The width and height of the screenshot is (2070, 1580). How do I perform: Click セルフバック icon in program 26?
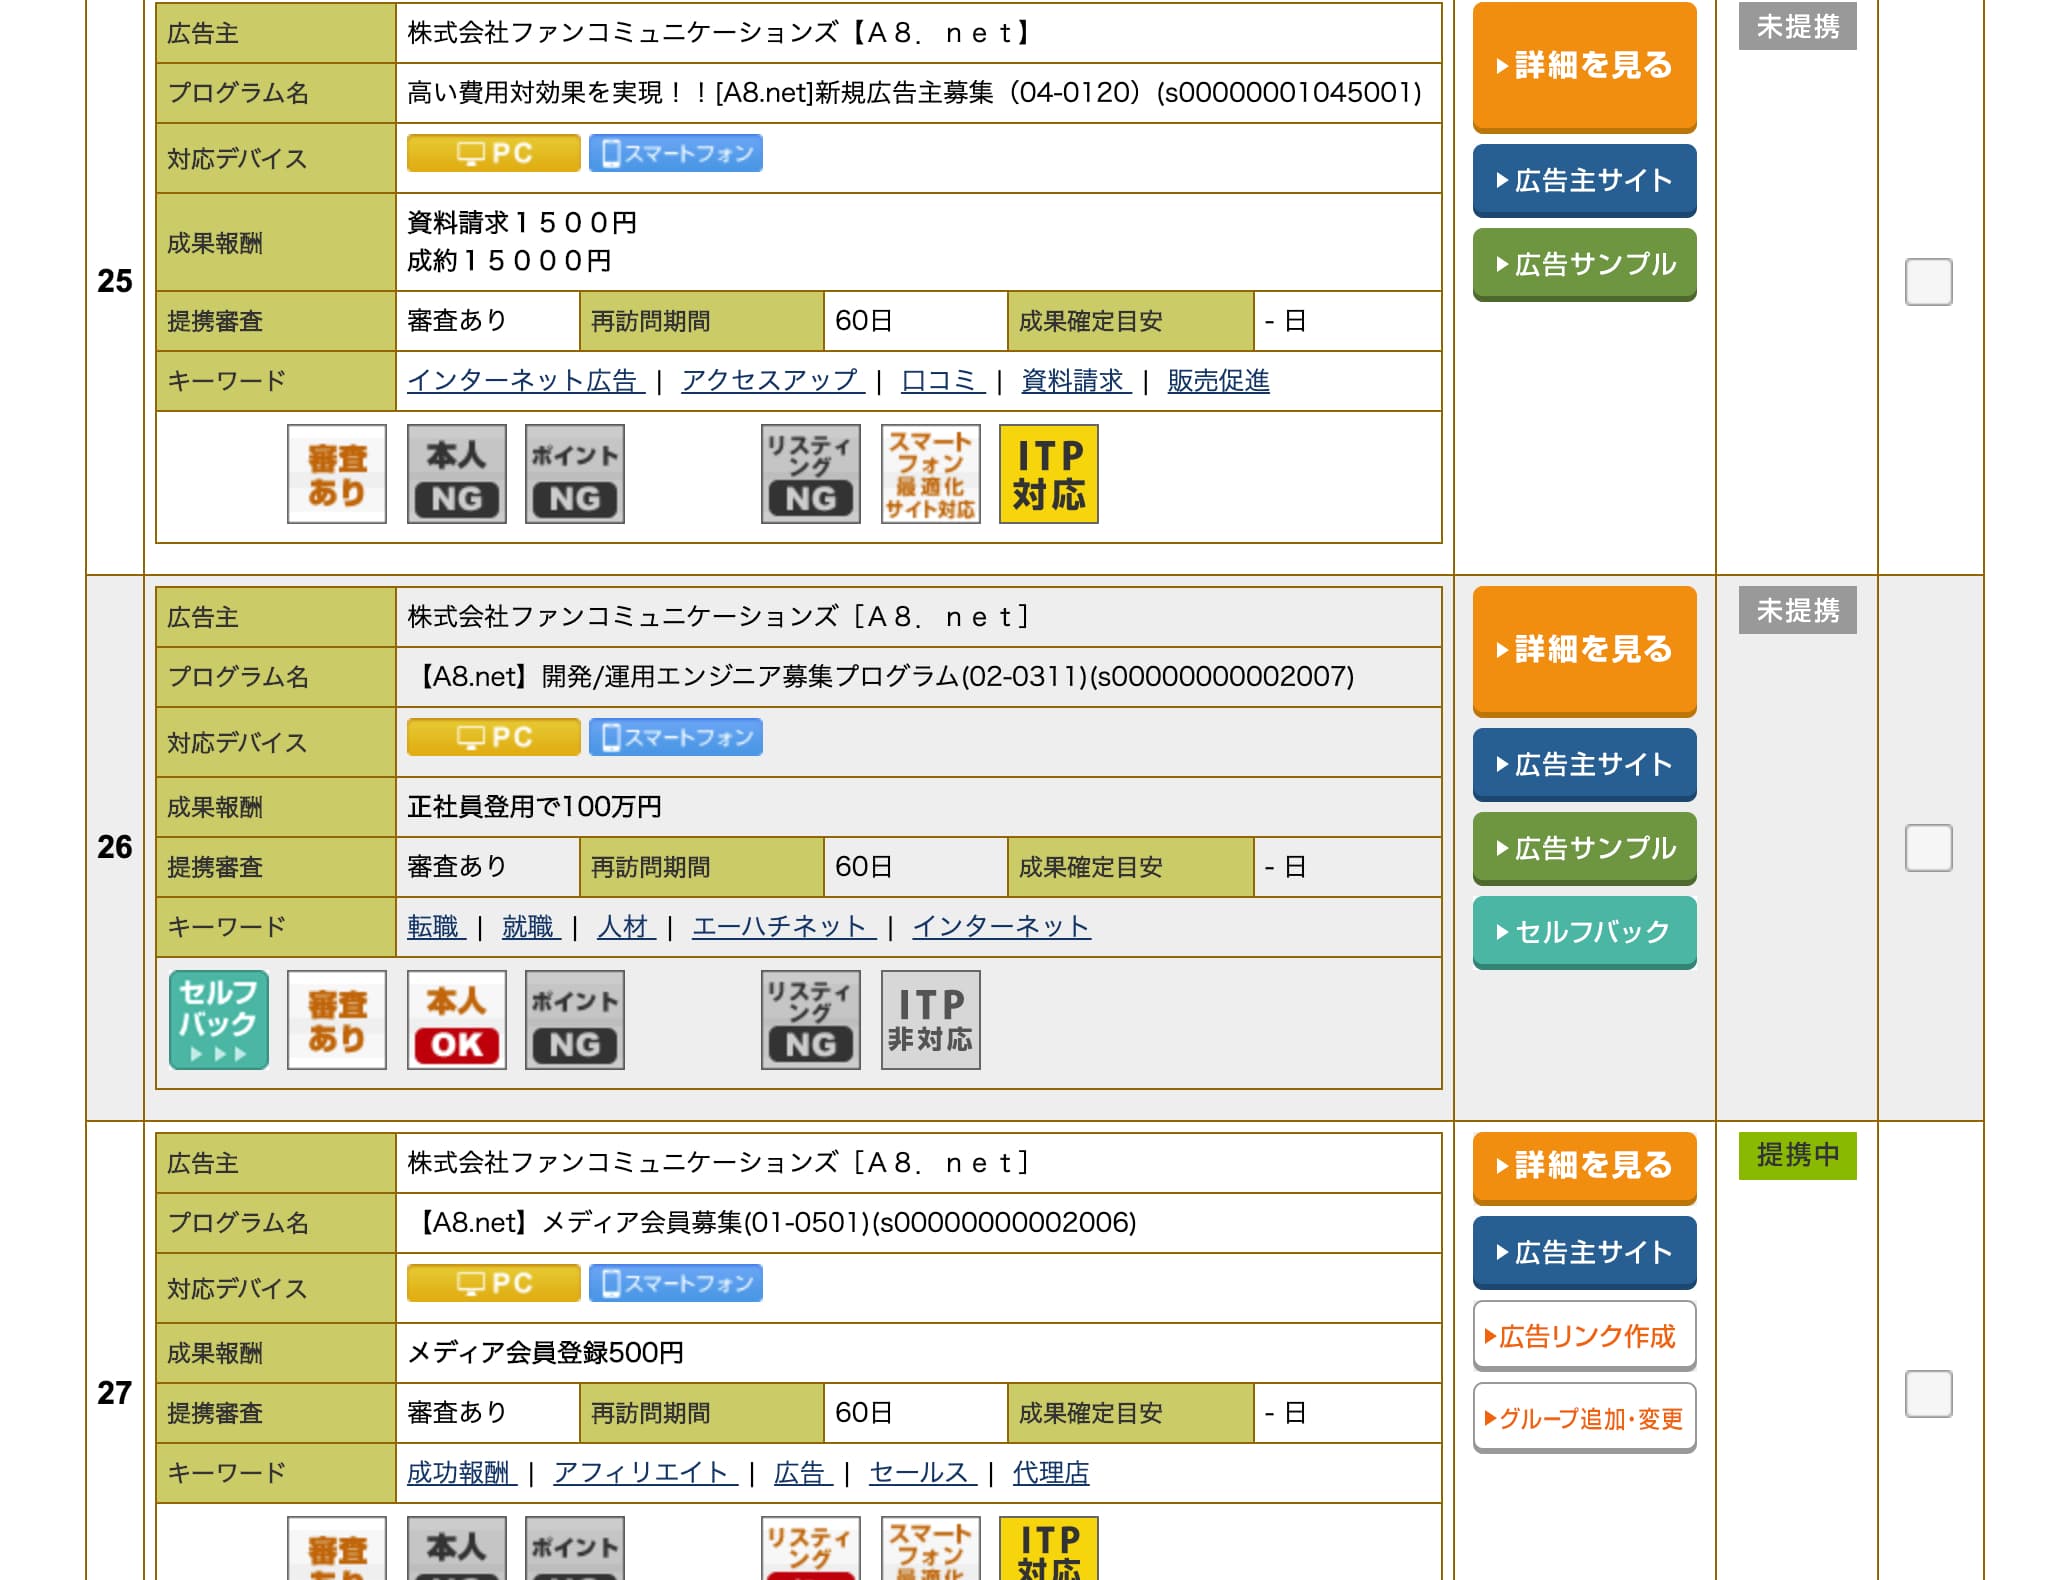point(219,1020)
